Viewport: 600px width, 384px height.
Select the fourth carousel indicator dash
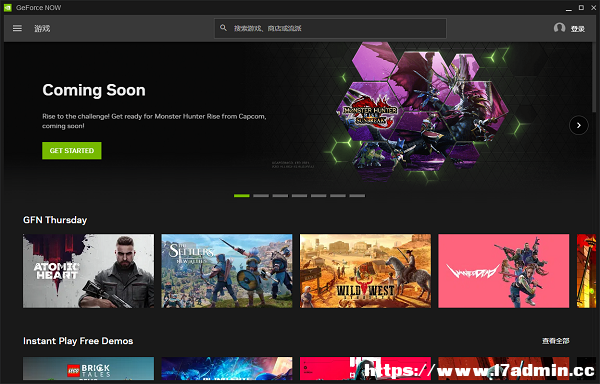[x=299, y=195]
